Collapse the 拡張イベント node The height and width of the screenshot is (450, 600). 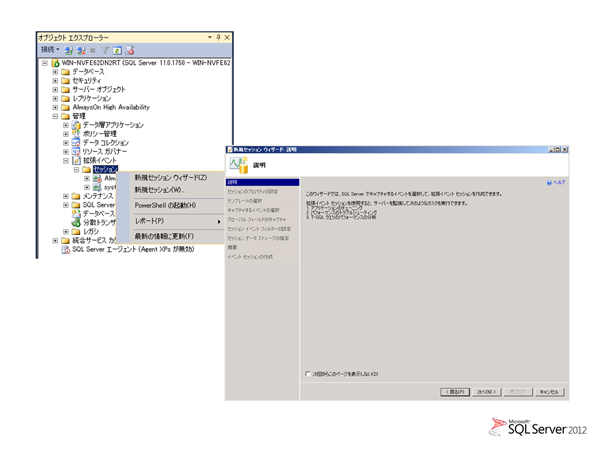point(66,161)
